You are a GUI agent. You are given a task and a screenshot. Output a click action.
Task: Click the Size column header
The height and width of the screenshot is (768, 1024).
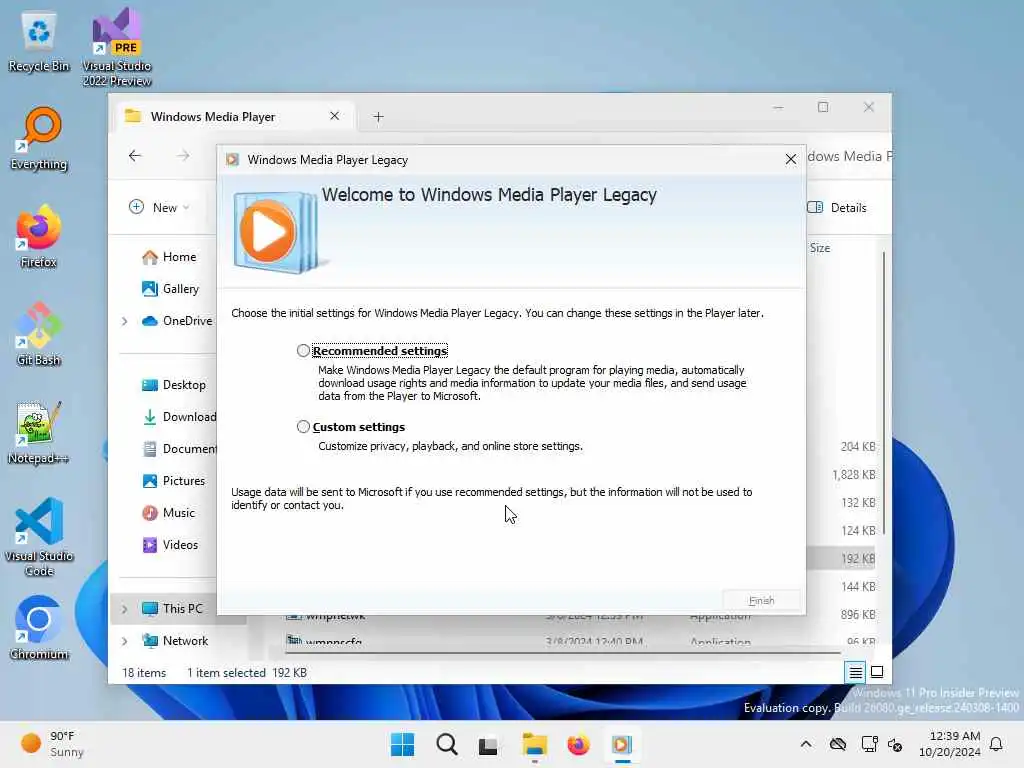[x=820, y=248]
